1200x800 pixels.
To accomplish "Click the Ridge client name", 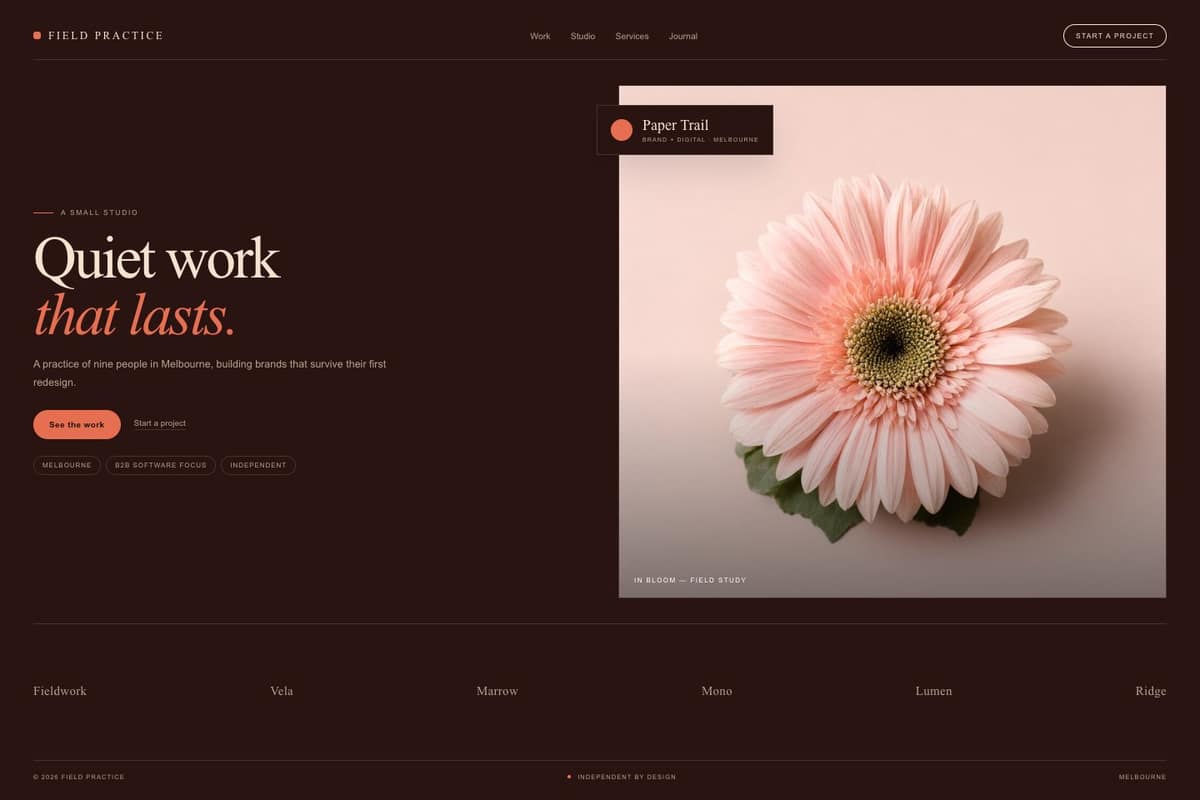I will click(x=1151, y=691).
